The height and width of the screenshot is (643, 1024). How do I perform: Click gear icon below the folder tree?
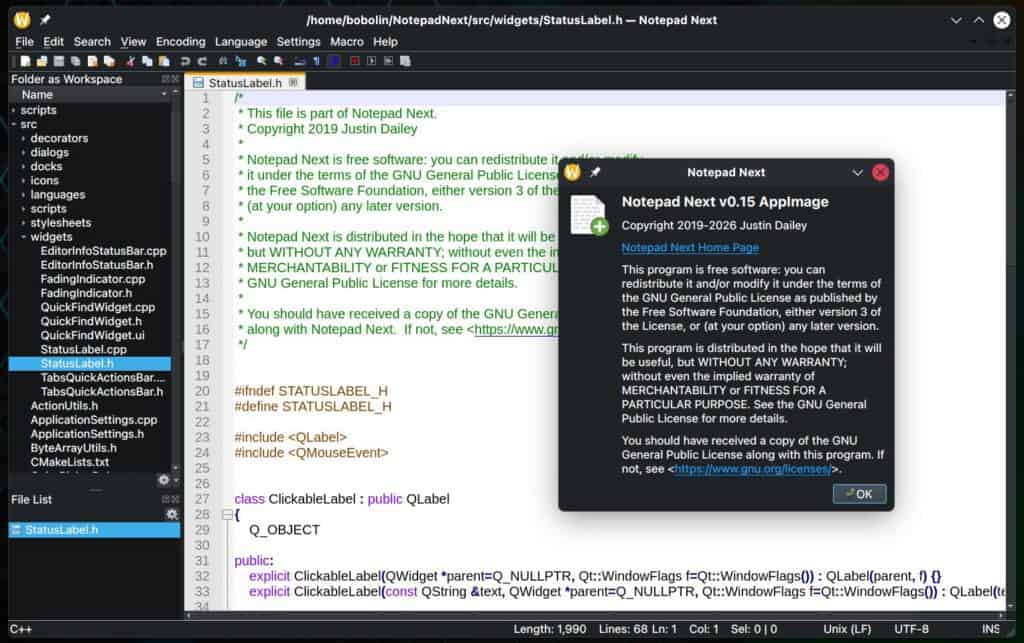164,480
